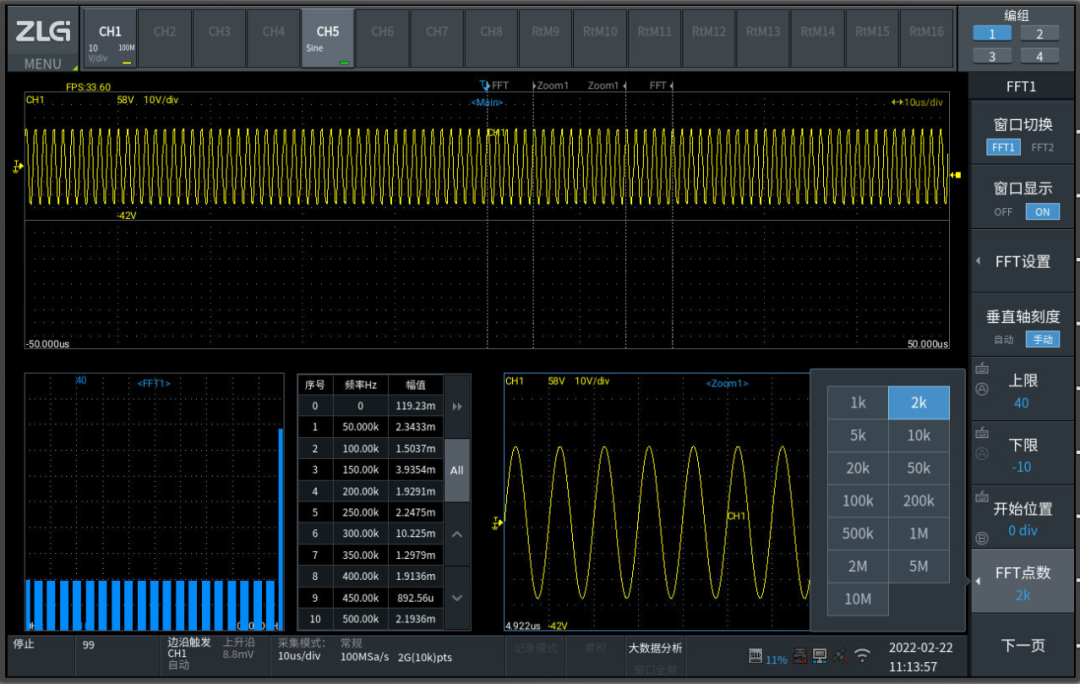Select the CH1 channel tab
The image size is (1080, 684).
109,39
